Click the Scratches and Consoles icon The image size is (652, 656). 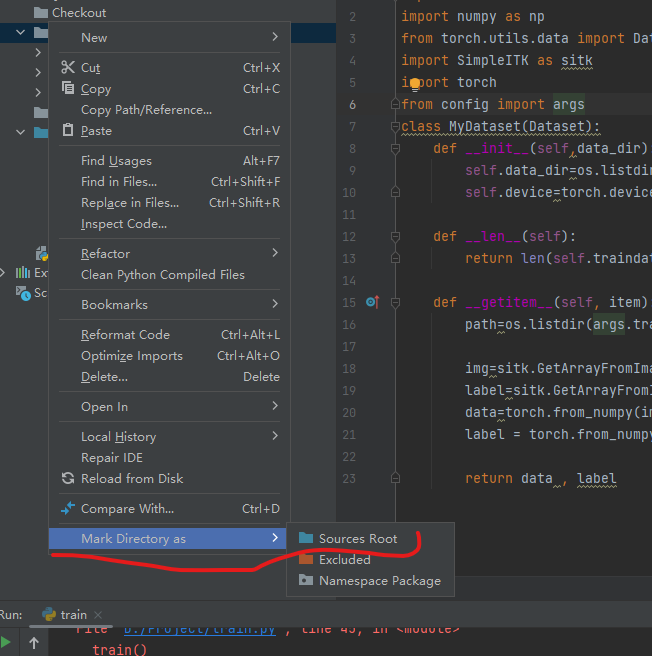click(x=23, y=293)
